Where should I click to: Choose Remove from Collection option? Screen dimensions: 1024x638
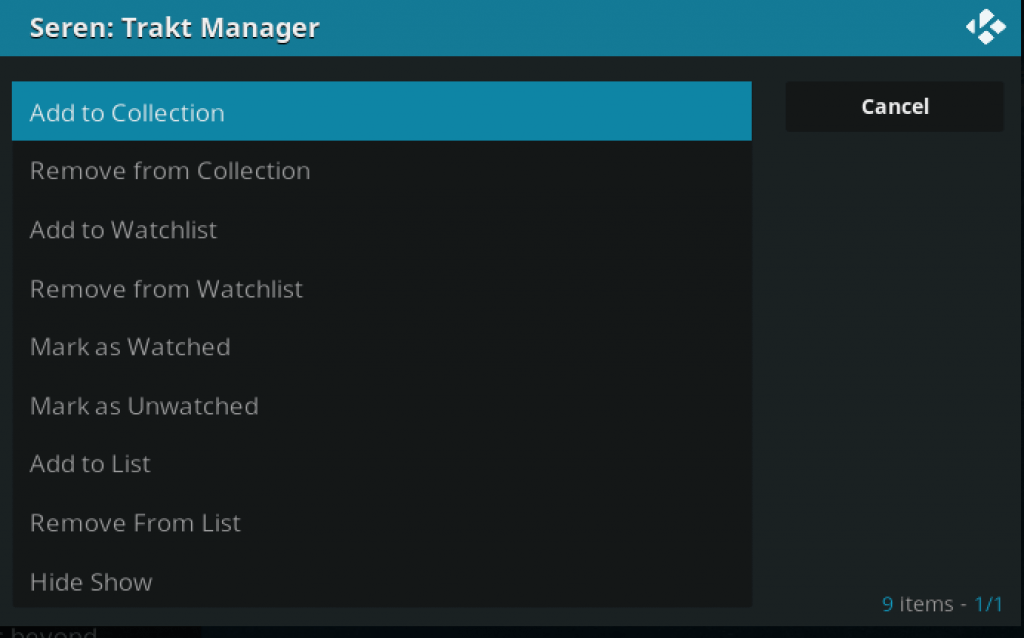coord(381,170)
